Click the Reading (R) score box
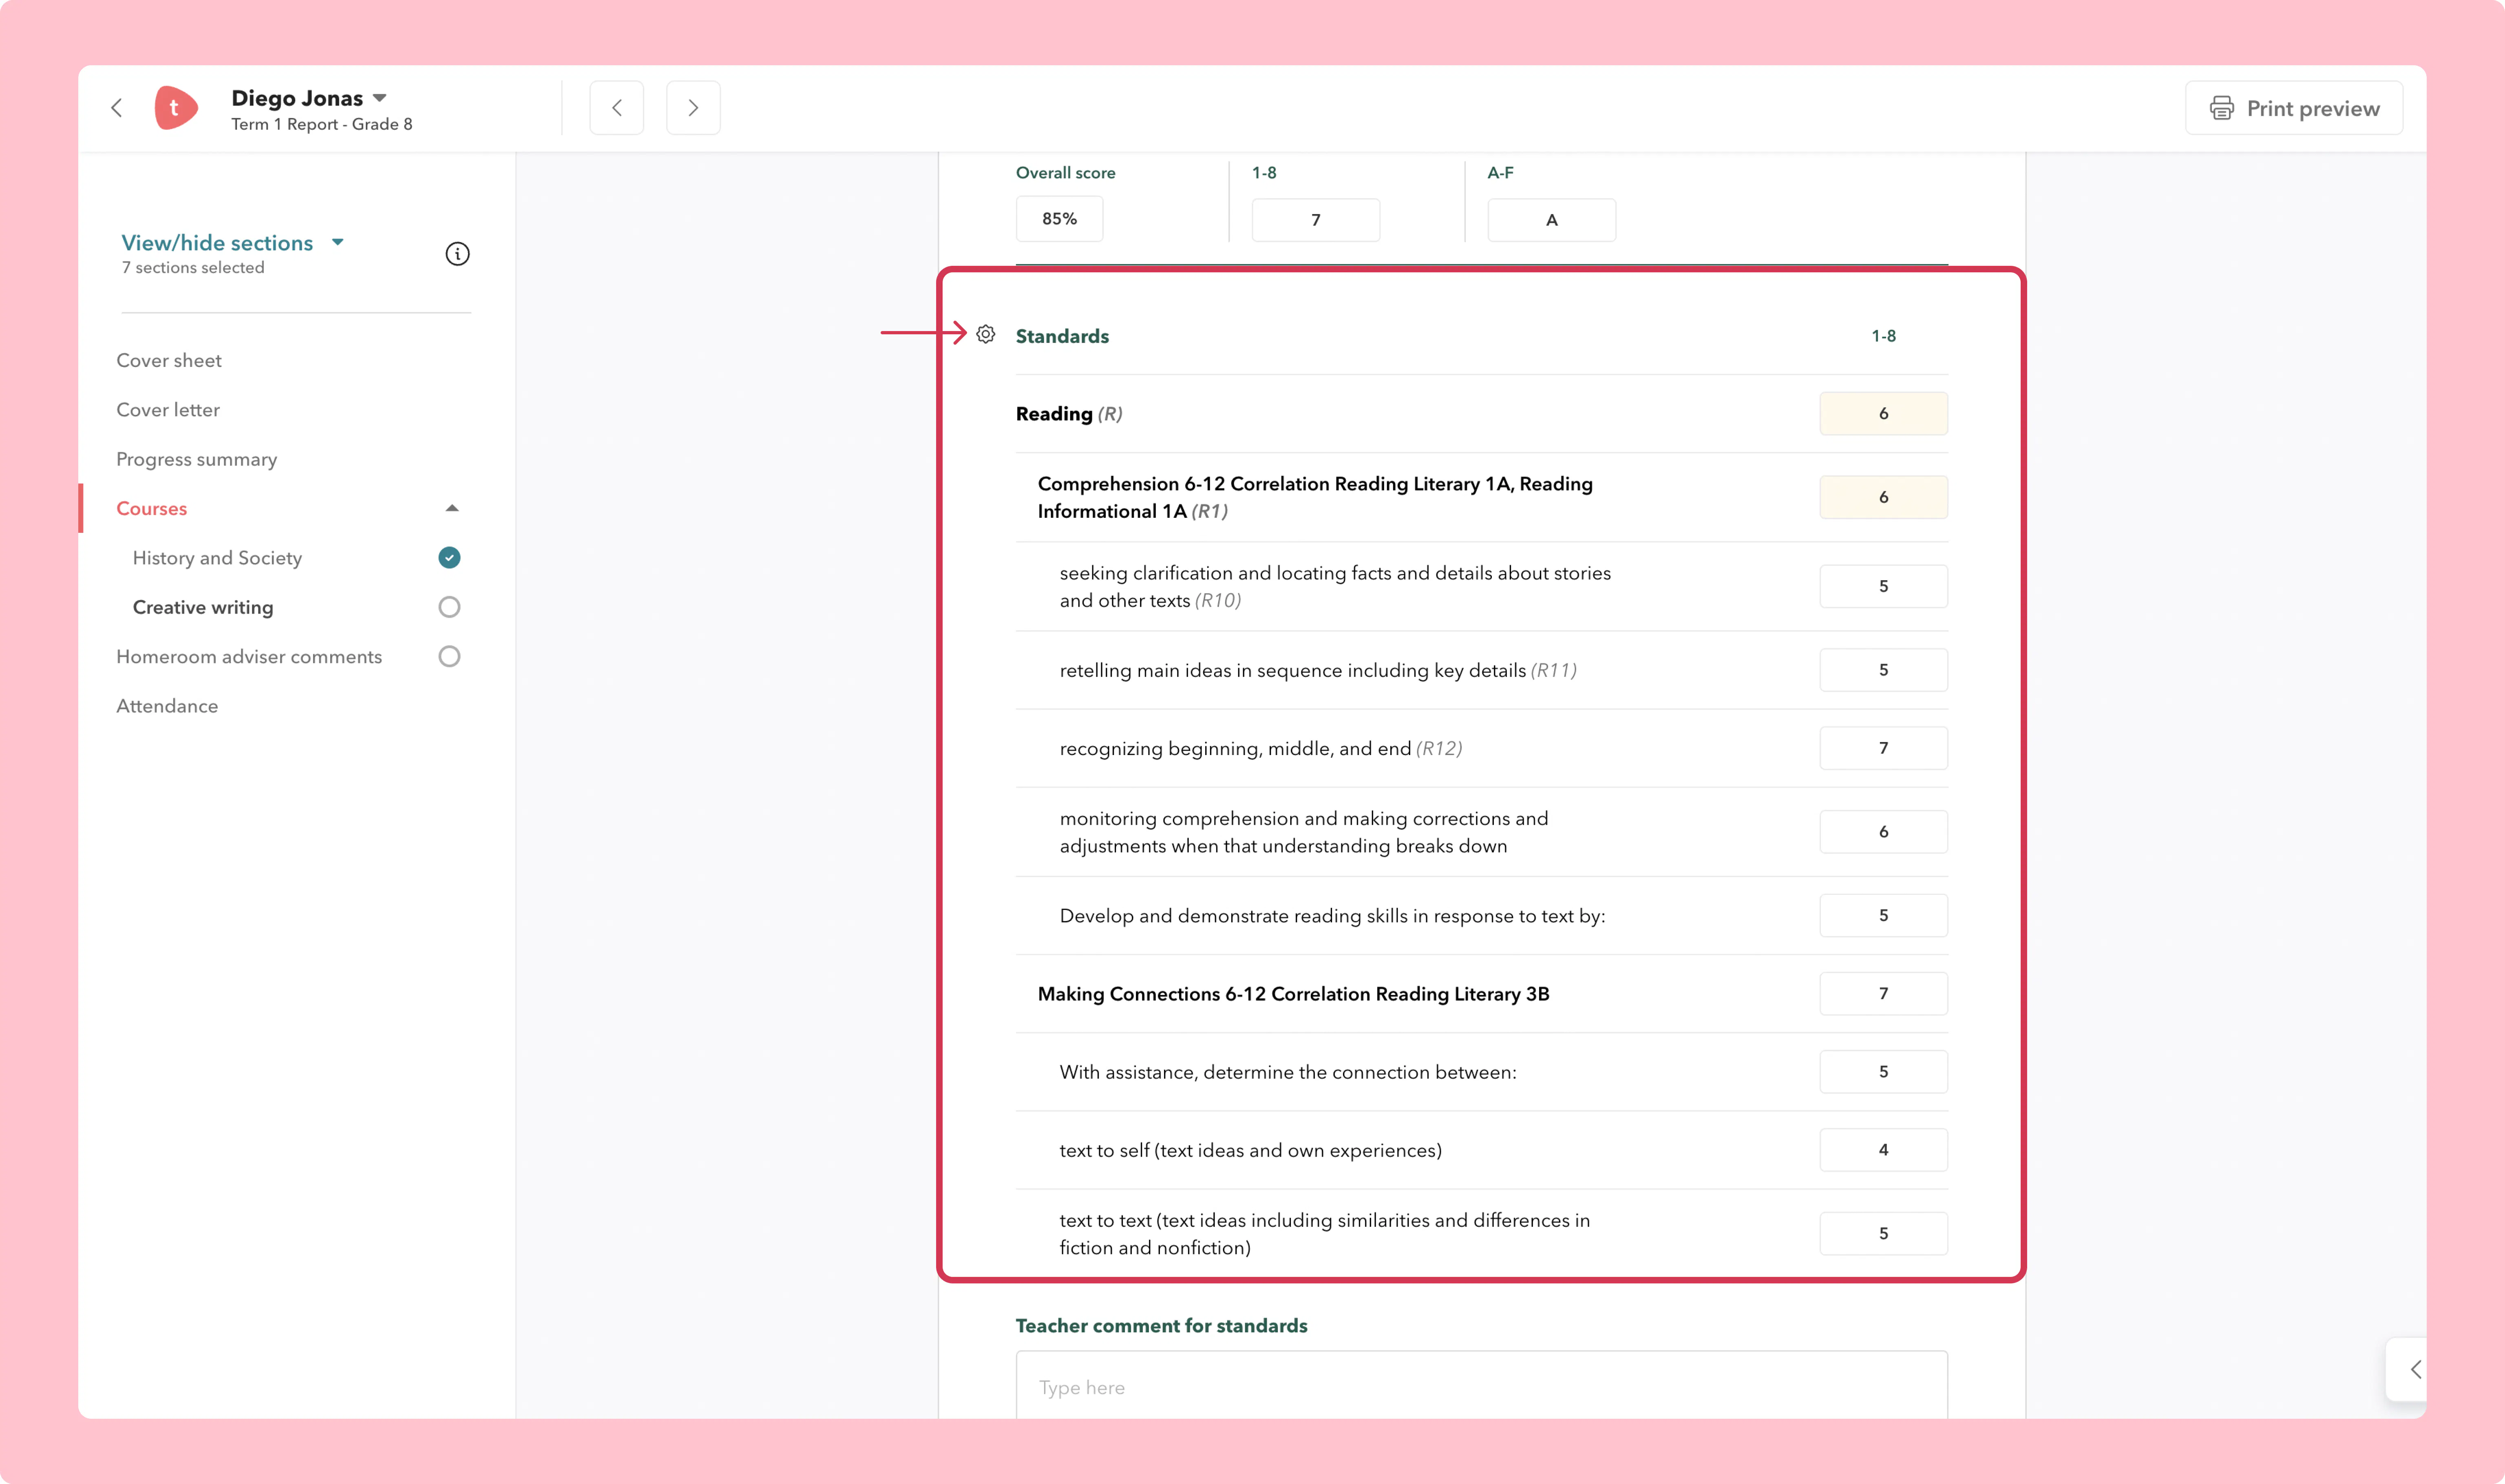This screenshot has height=1484, width=2505. (x=1884, y=413)
